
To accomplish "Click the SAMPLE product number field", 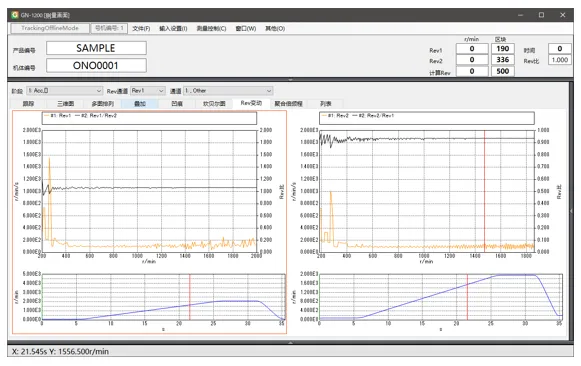I will pyautogui.click(x=96, y=48).
